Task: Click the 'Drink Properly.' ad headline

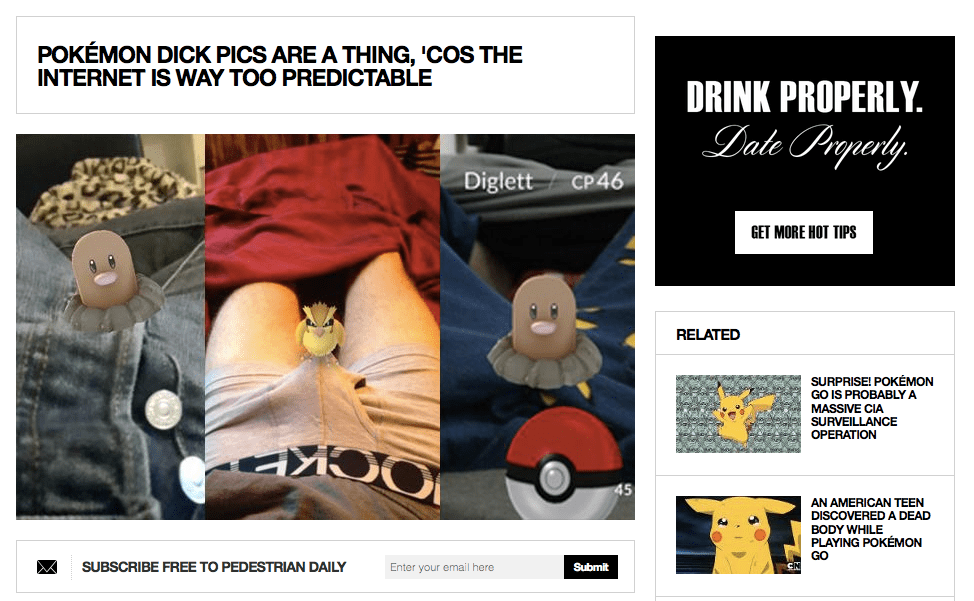Action: pyautogui.click(x=804, y=97)
